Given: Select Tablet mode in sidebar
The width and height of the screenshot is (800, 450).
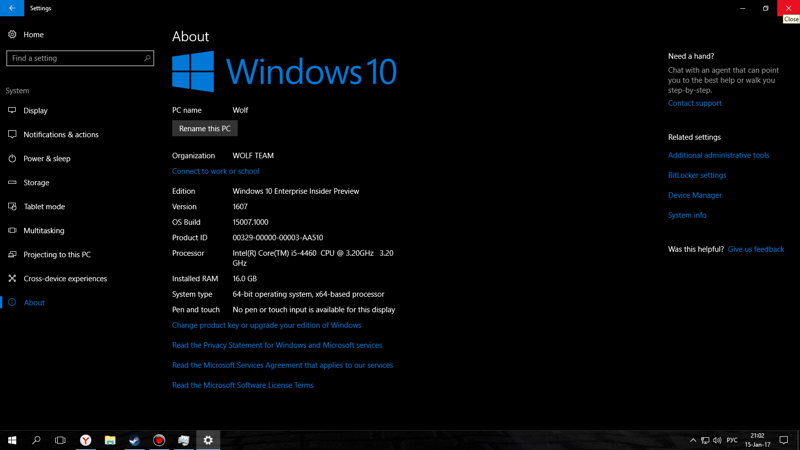Looking at the screenshot, I should (44, 206).
